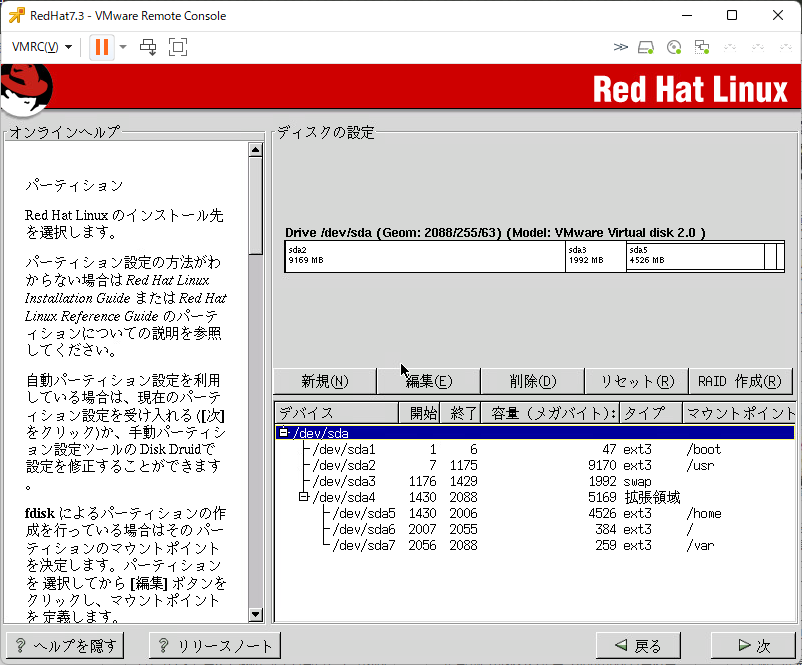
Task: Click the 新規(N) button
Action: pos(325,381)
